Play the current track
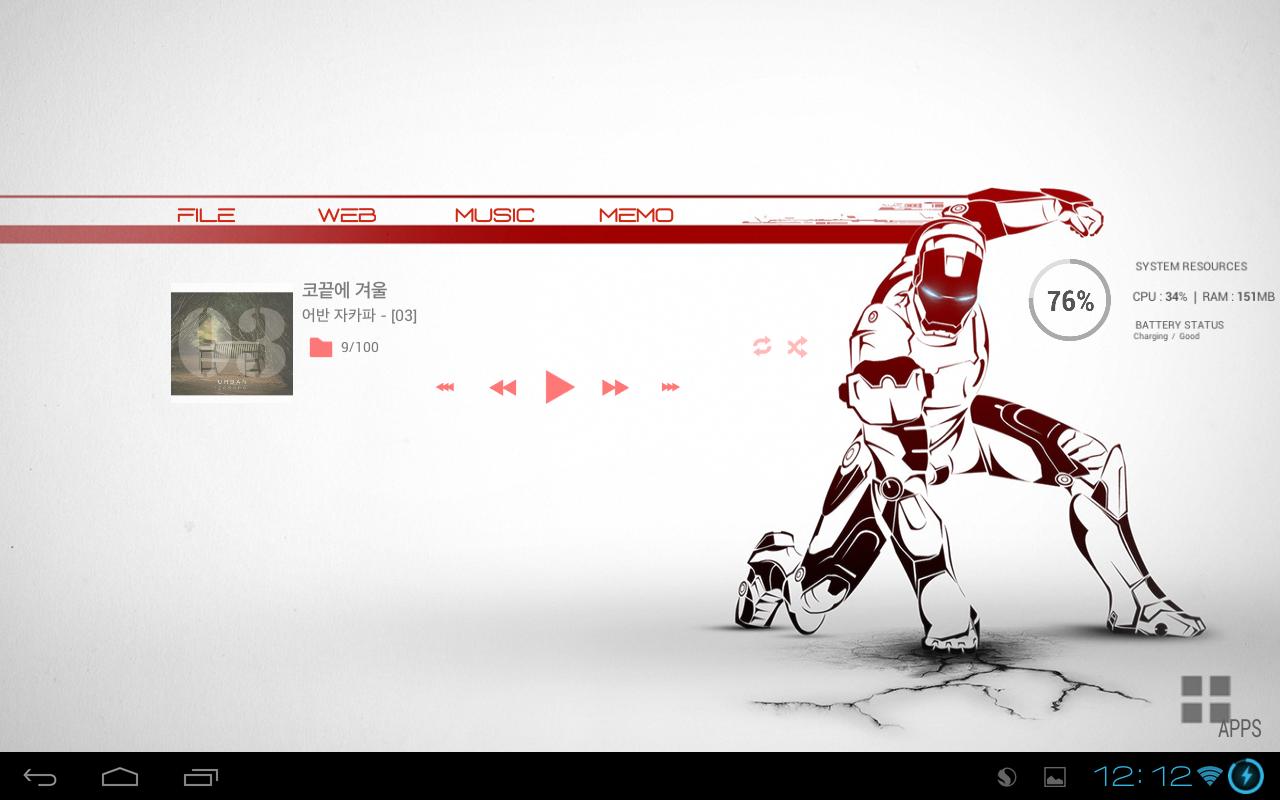The image size is (1280, 800). (x=560, y=387)
